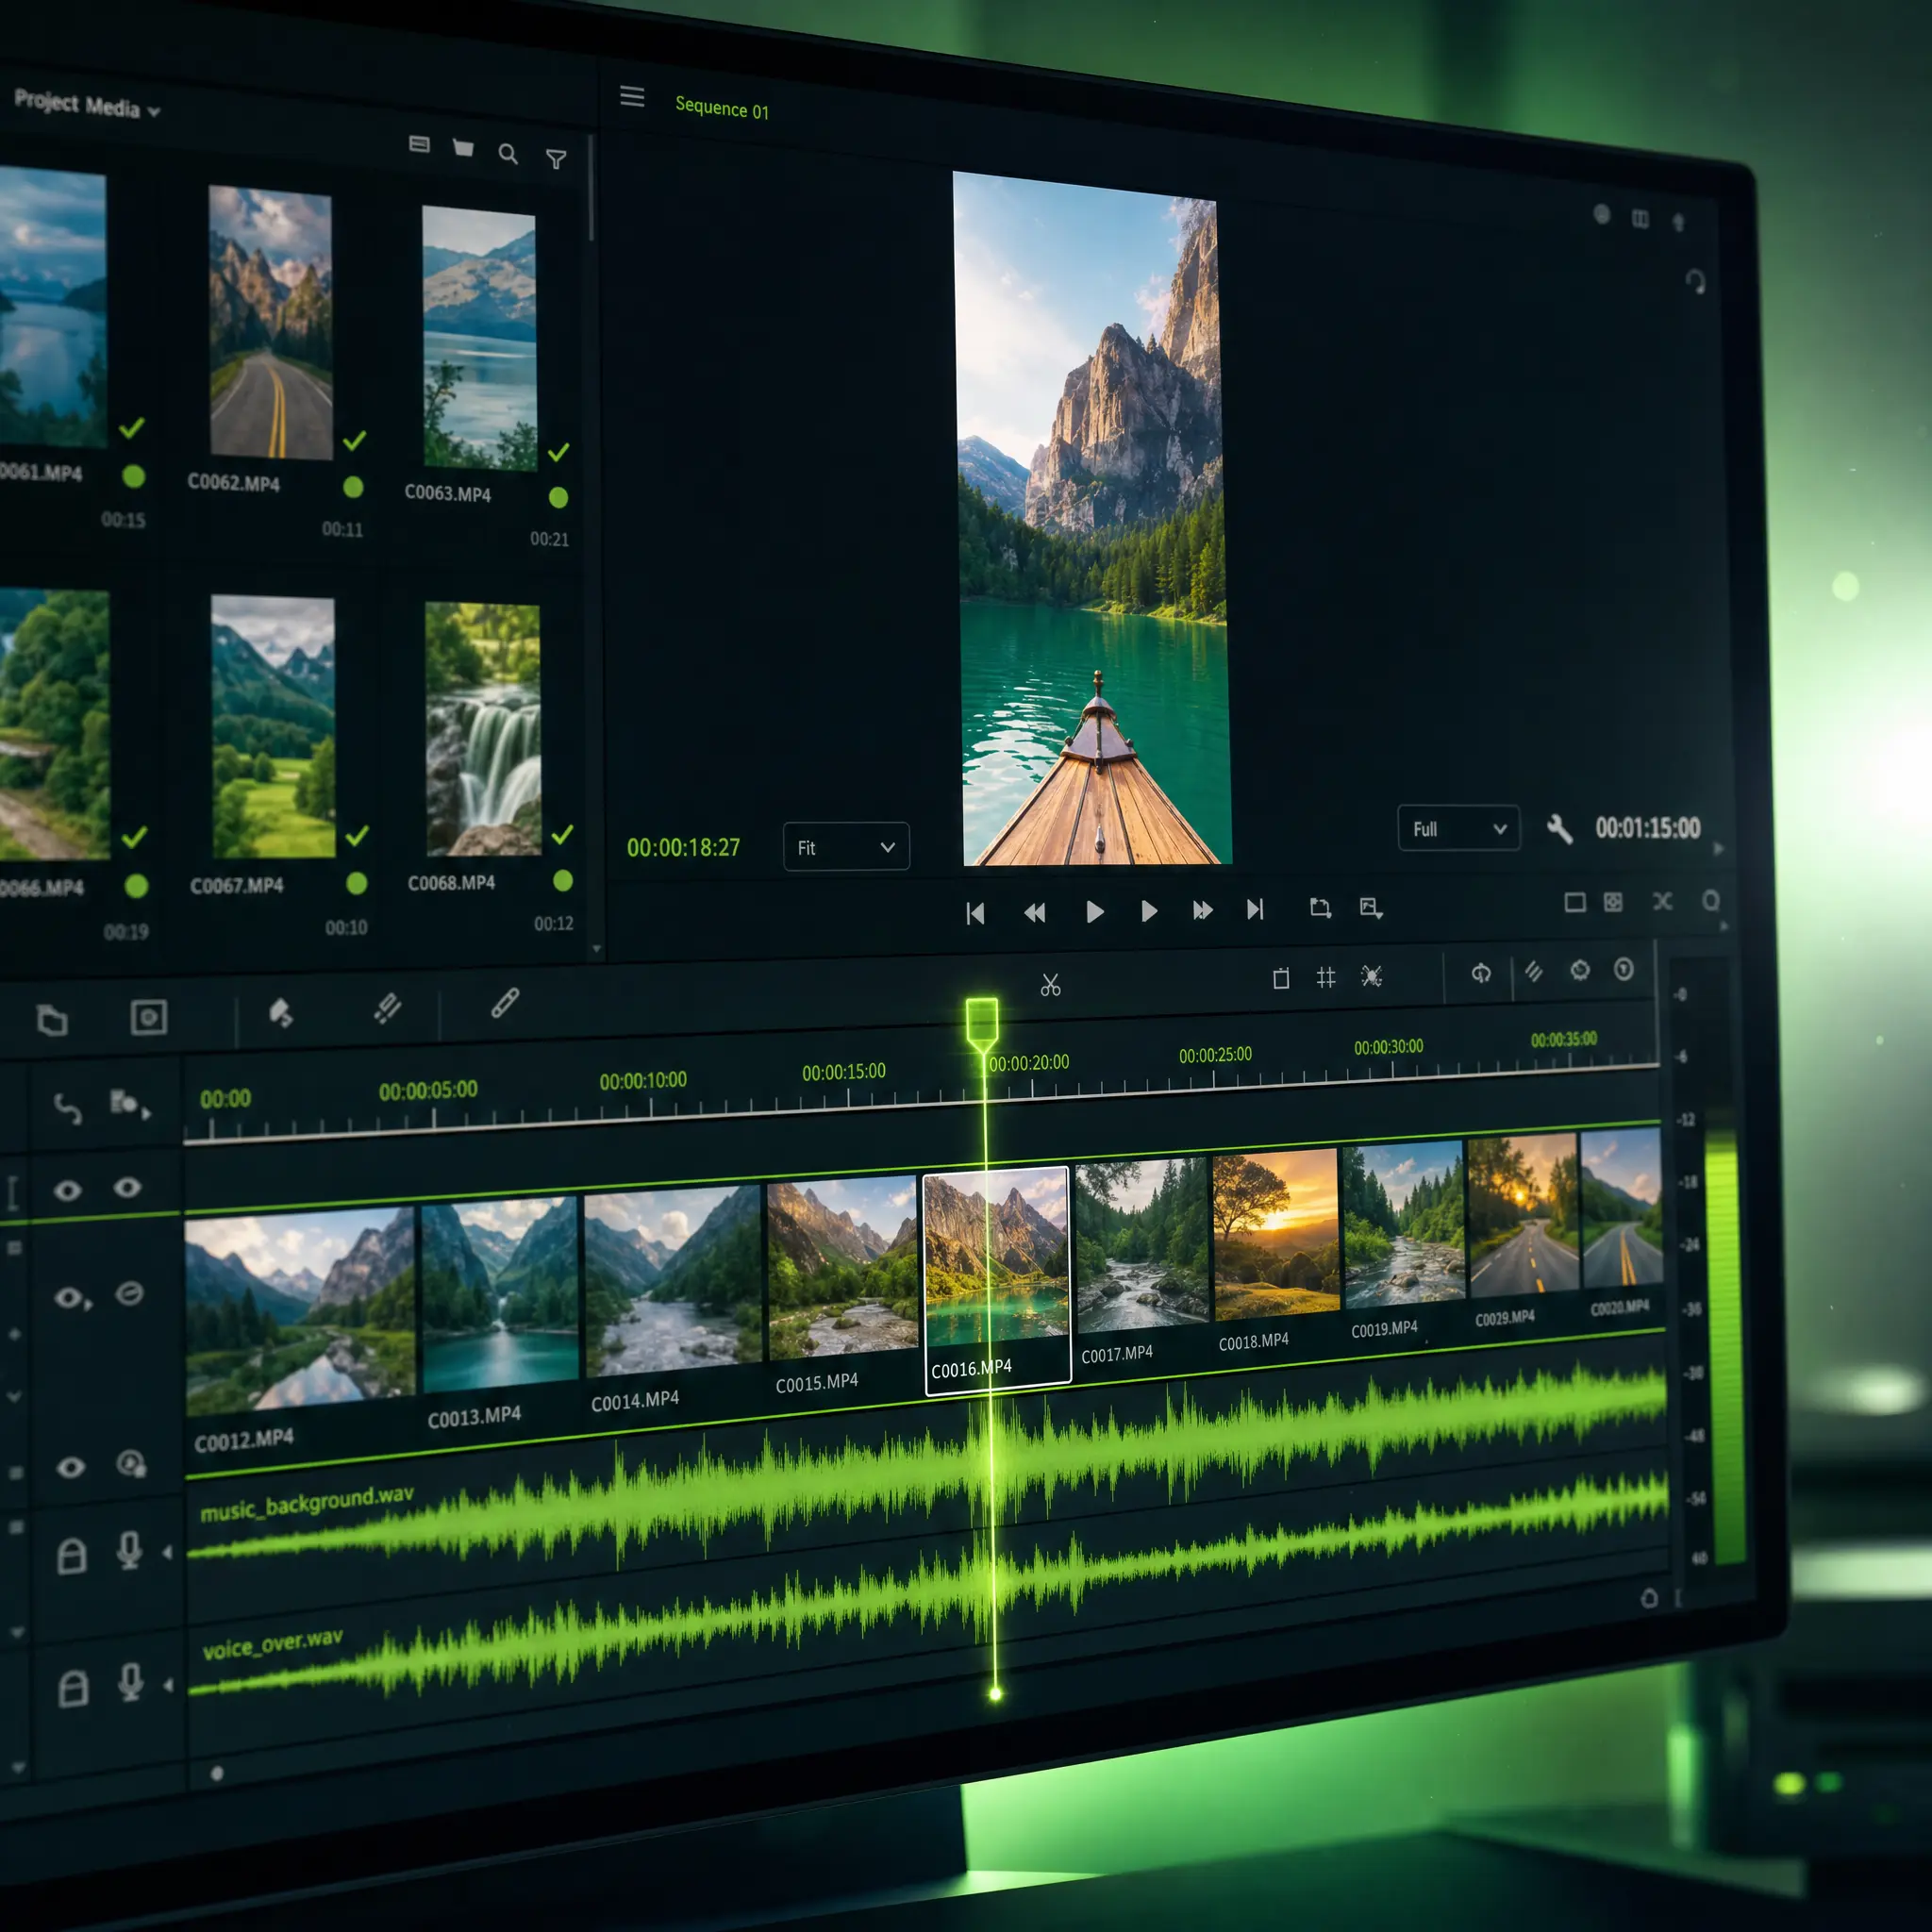The width and height of the screenshot is (1932, 1932).
Task: Expand the voice_over.wav track arrow
Action: point(168,1685)
